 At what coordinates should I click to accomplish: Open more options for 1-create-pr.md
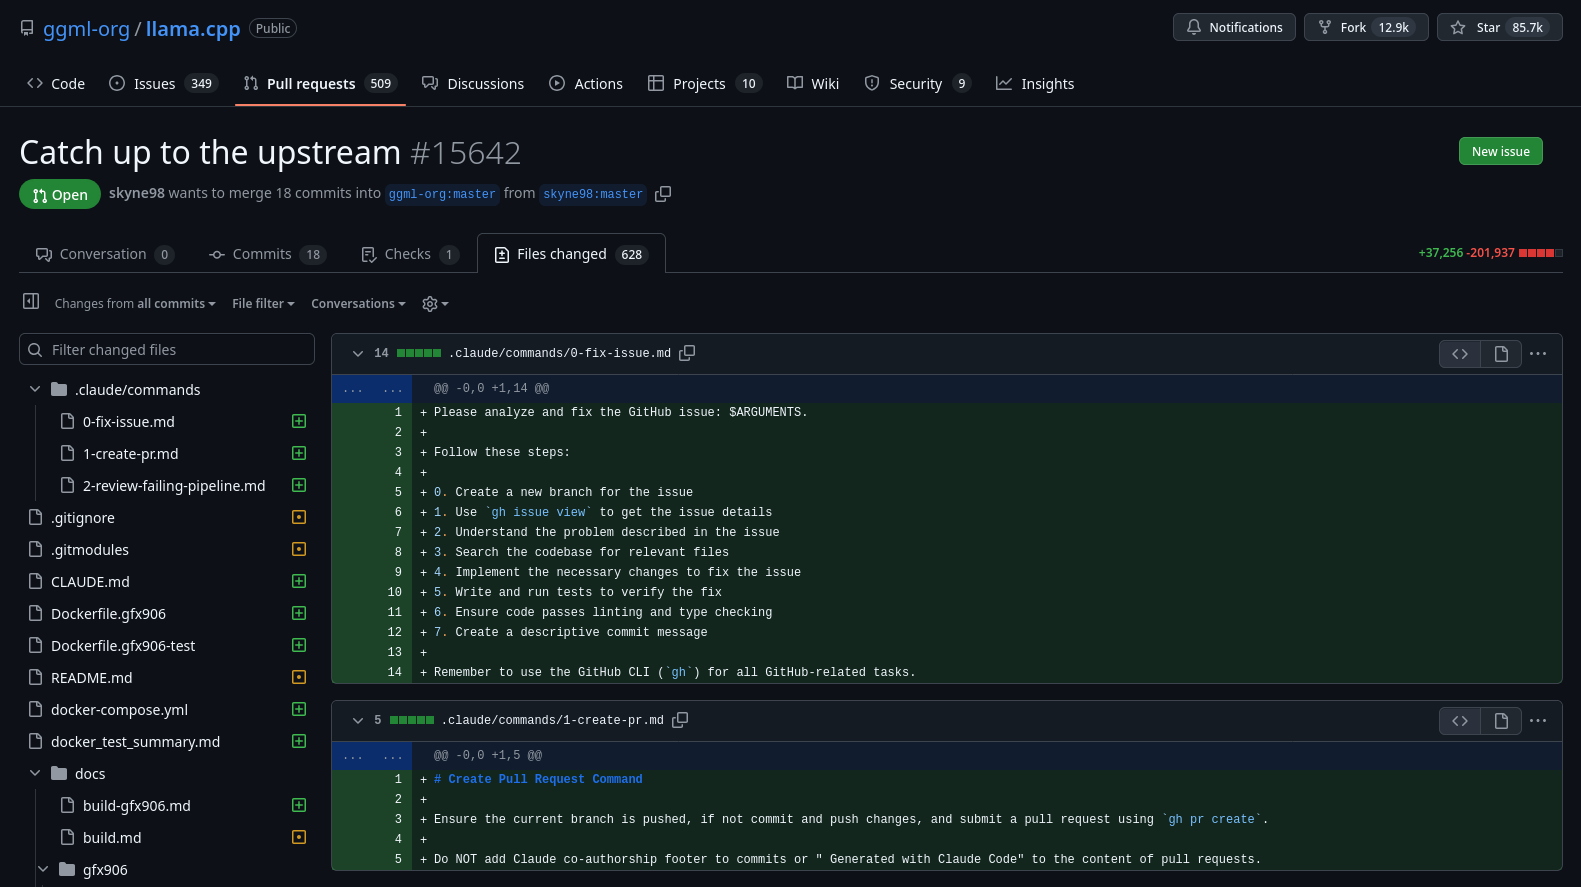(x=1538, y=721)
